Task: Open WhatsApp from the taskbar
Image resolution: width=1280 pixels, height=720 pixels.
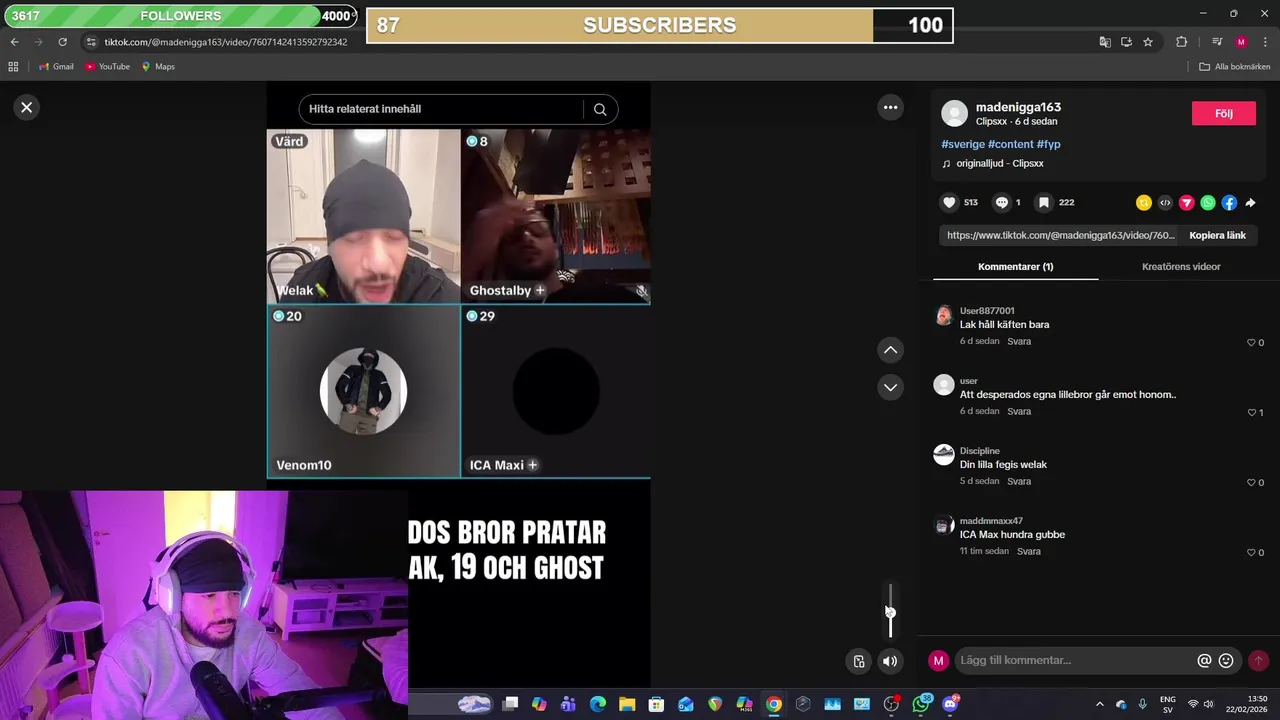Action: click(x=921, y=704)
